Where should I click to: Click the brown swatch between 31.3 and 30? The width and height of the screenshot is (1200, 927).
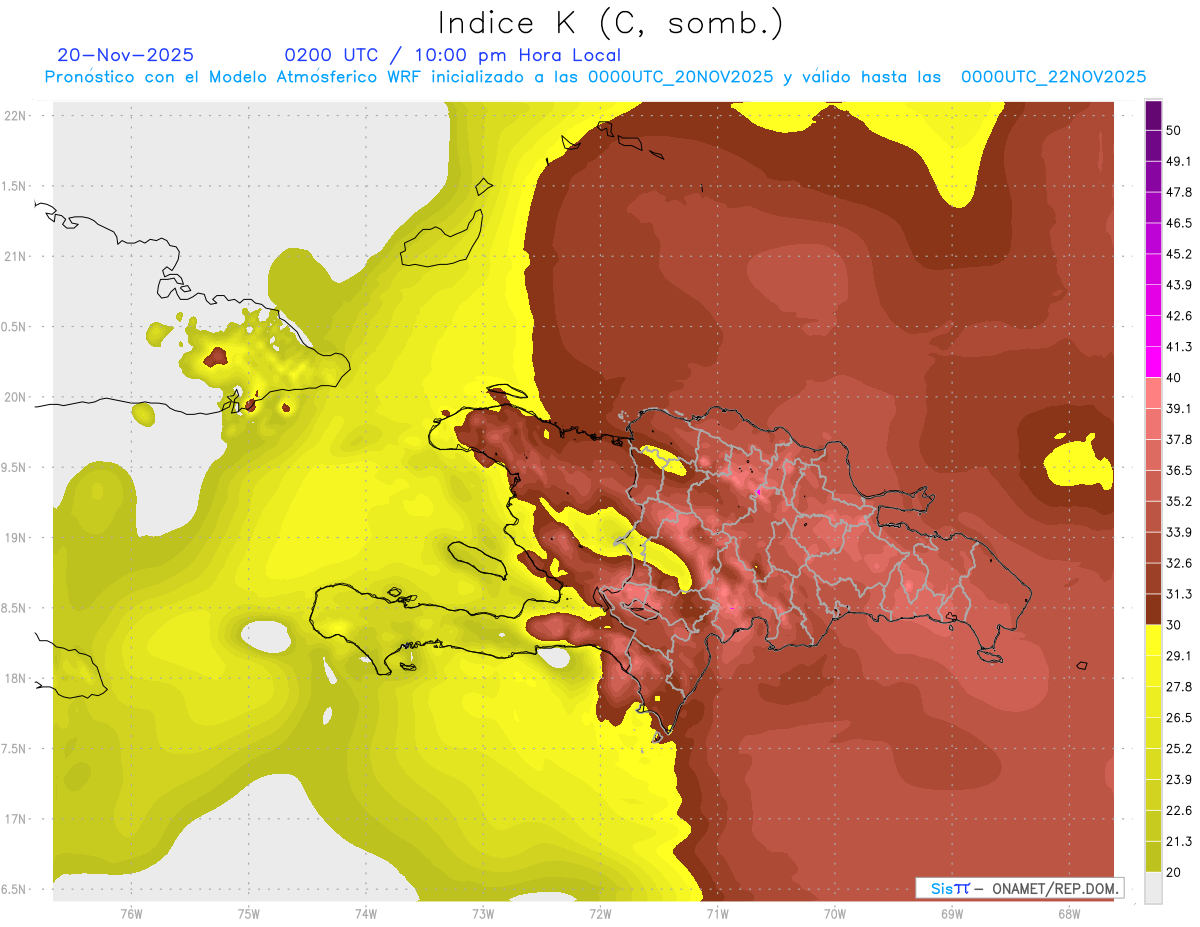1153,609
